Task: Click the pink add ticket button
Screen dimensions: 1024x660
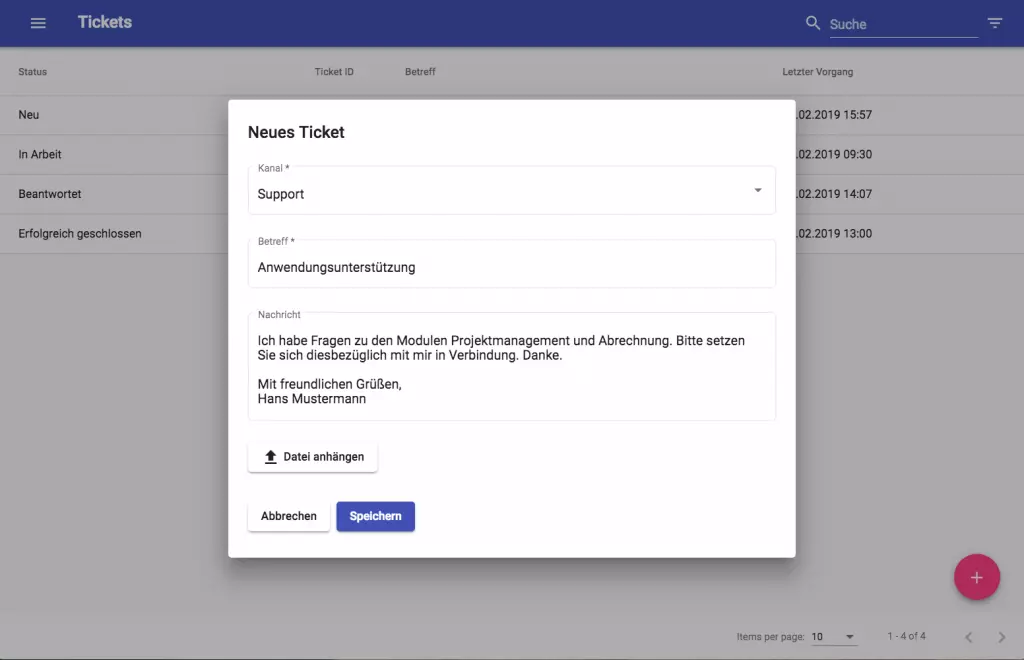Action: click(976, 577)
